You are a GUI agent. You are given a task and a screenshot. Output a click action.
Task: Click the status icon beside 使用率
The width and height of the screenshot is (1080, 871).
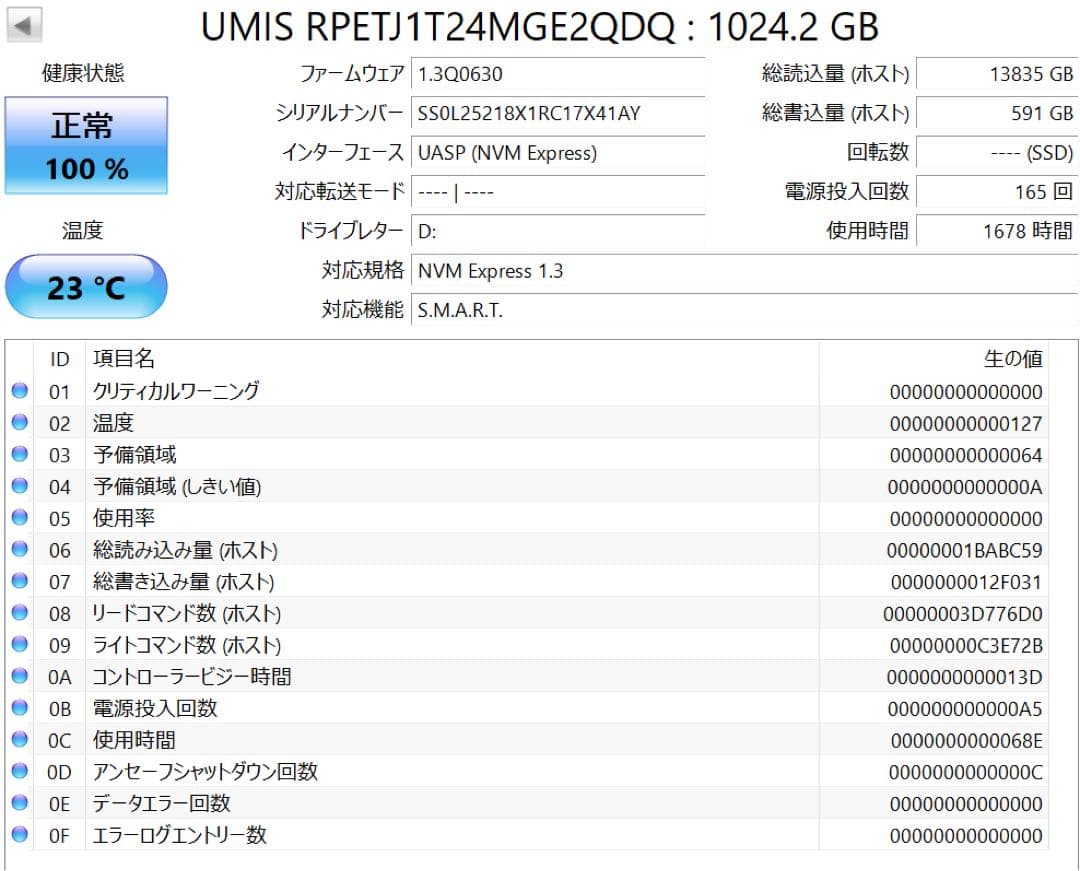pyautogui.click(x=20, y=518)
